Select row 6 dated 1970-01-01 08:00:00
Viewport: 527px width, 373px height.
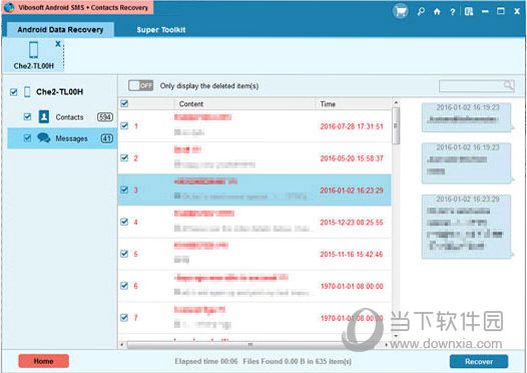tap(254, 286)
